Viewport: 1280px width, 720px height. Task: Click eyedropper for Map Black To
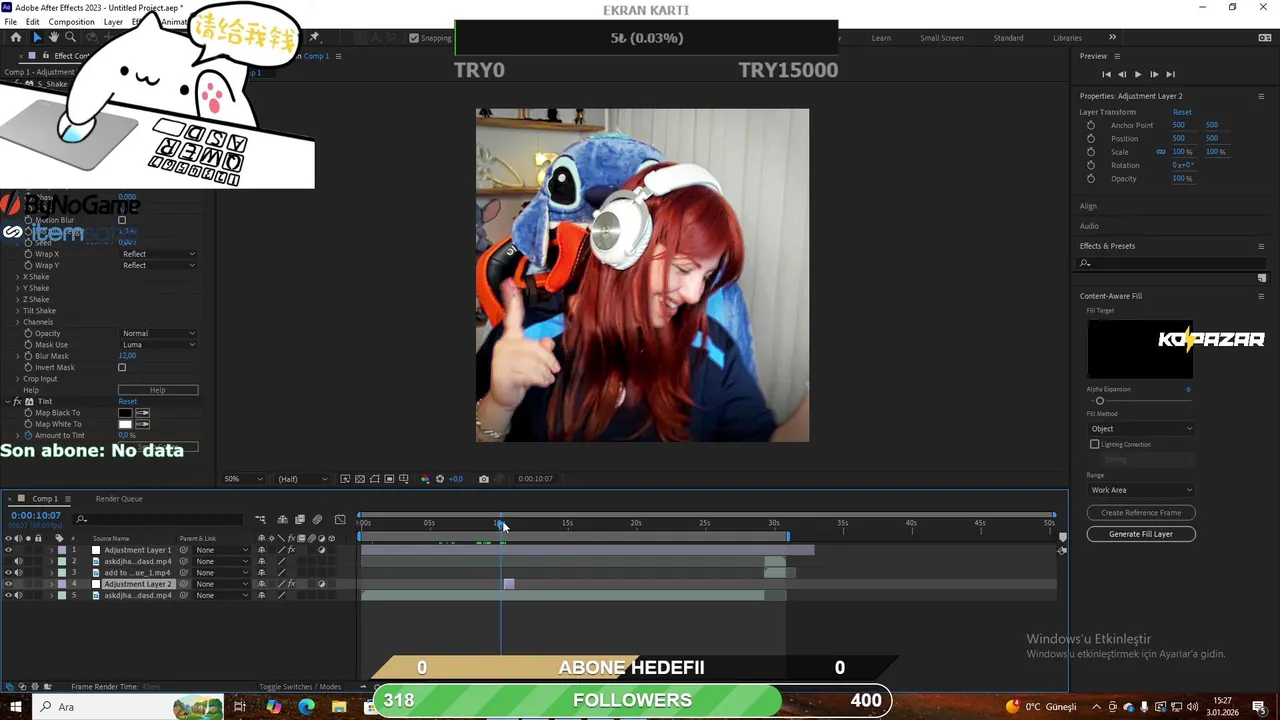coord(143,413)
